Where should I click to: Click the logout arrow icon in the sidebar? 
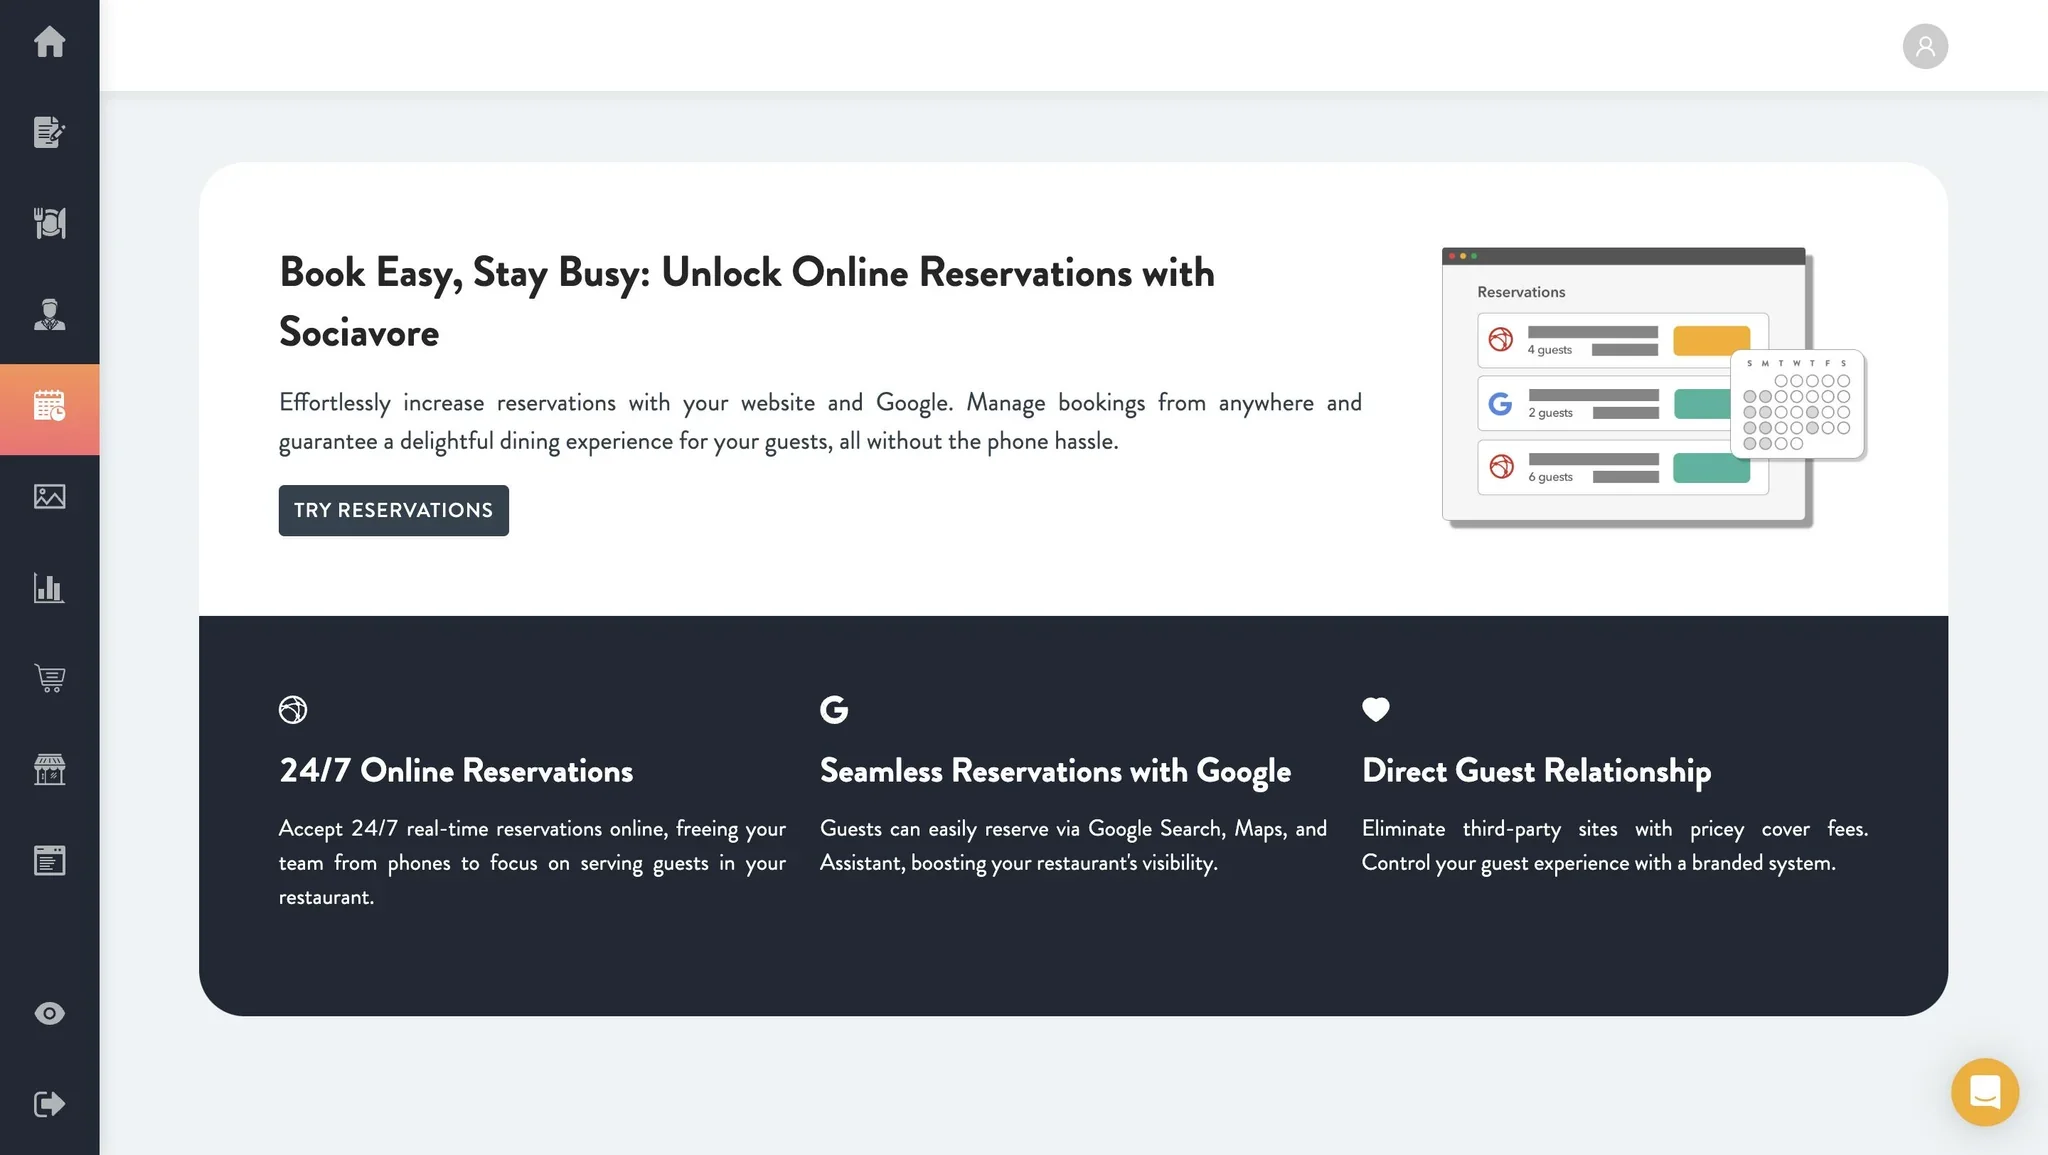pyautogui.click(x=49, y=1104)
